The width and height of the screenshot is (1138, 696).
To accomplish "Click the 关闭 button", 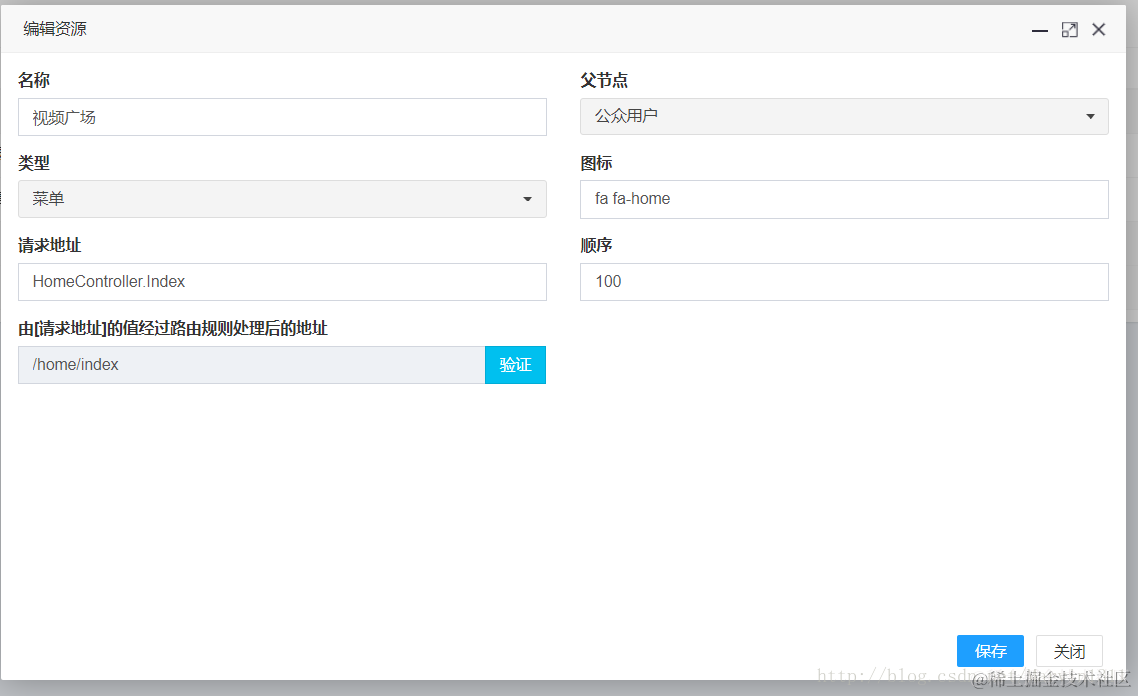I will (x=1069, y=651).
